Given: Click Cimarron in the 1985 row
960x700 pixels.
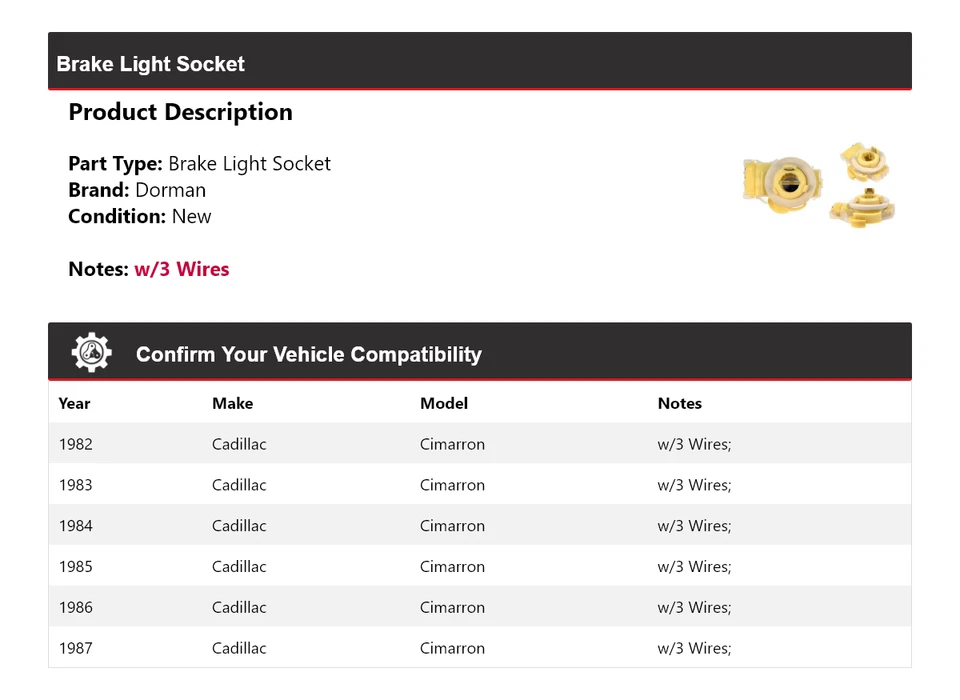Looking at the screenshot, I should click(452, 567).
